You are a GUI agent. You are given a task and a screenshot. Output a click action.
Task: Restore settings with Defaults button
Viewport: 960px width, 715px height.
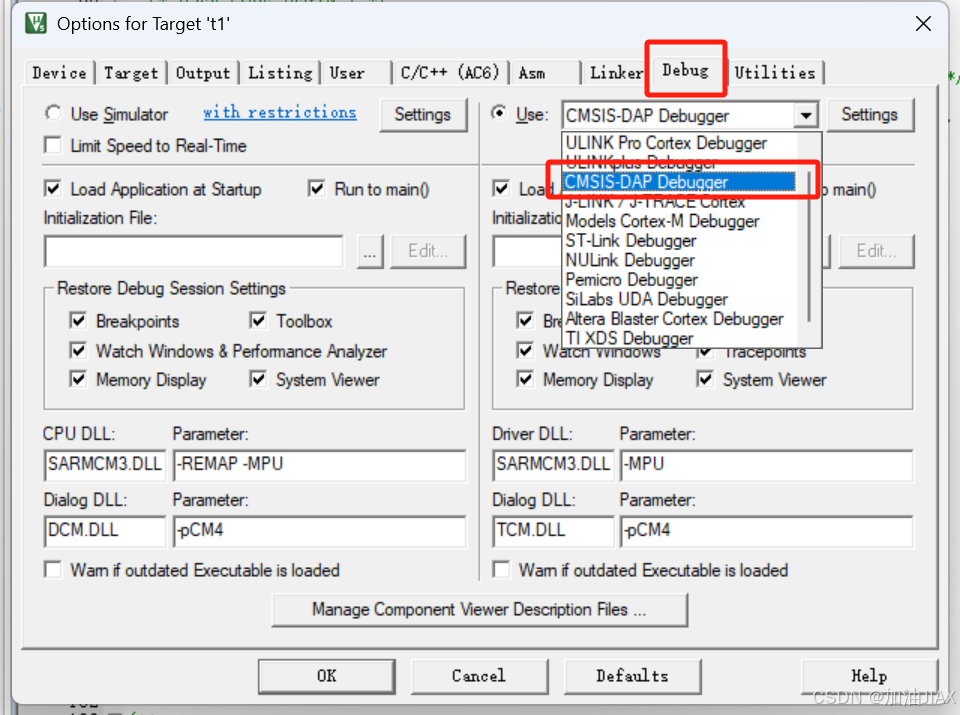(x=632, y=676)
